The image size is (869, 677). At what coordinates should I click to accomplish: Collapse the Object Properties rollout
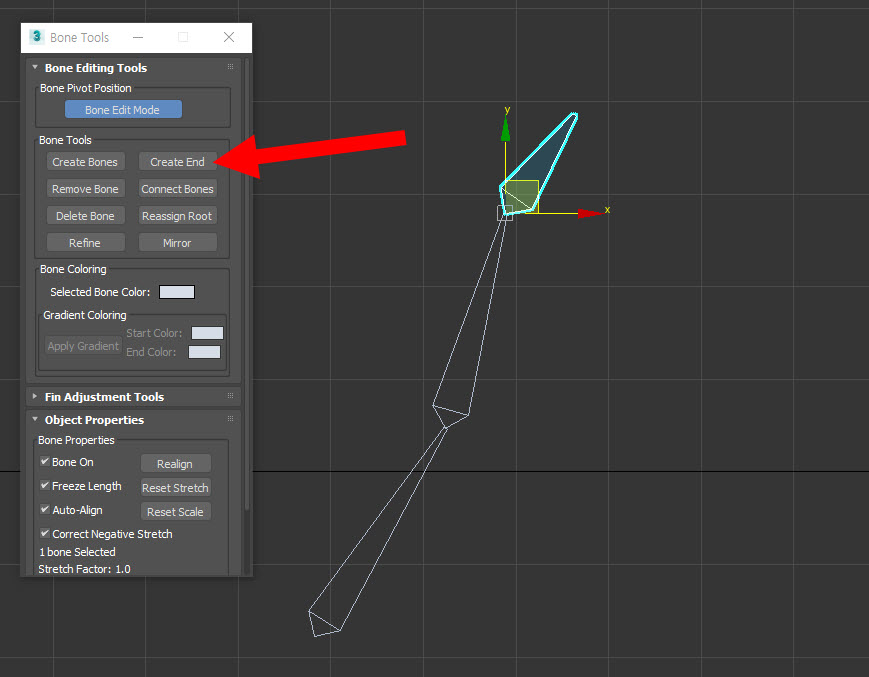(35, 419)
